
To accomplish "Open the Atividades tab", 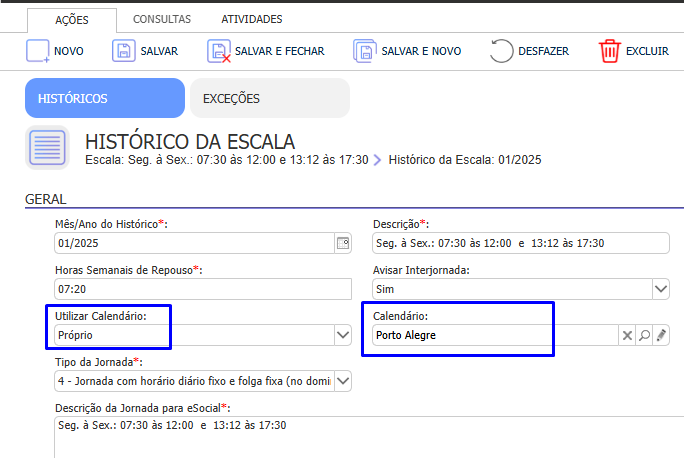I will tap(251, 19).
